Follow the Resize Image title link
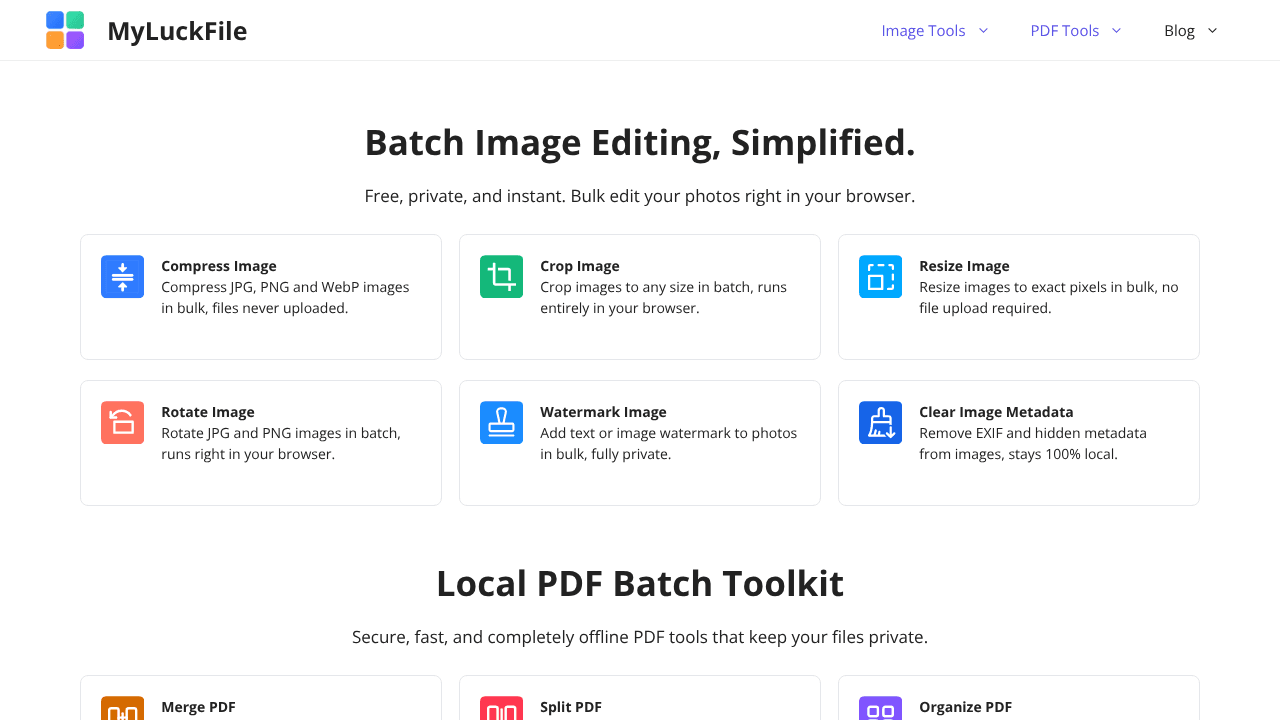1280x720 pixels. 964,266
